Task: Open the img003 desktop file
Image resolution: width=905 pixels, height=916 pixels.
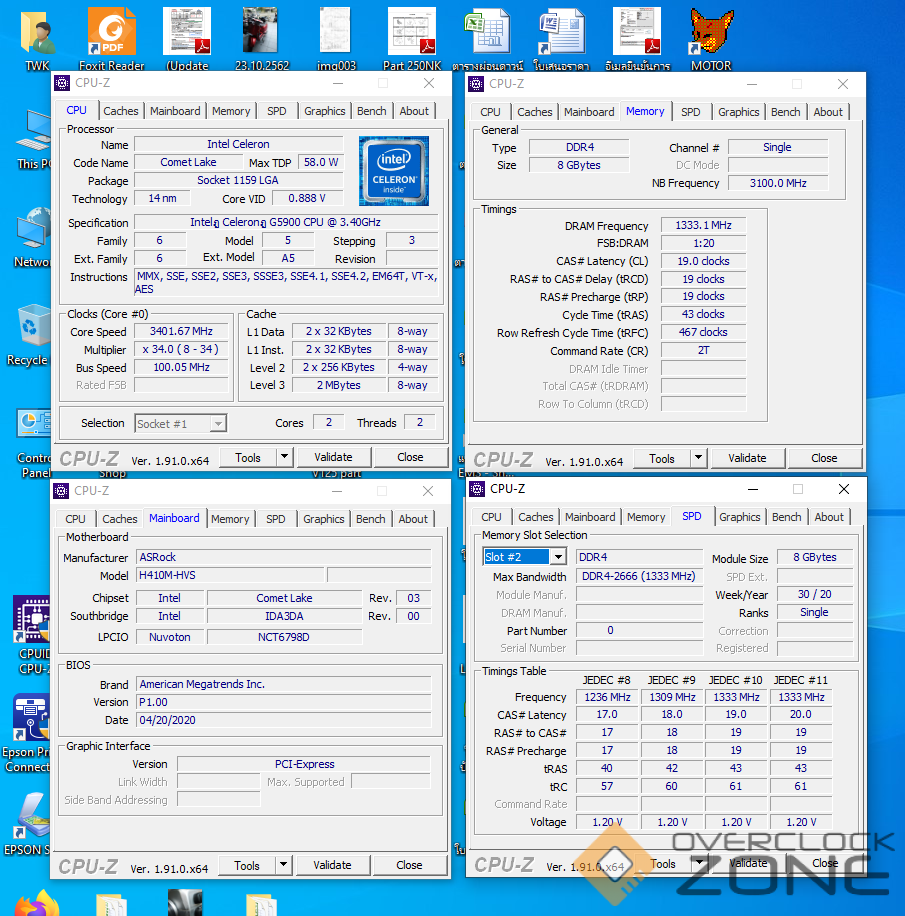Action: tap(336, 32)
